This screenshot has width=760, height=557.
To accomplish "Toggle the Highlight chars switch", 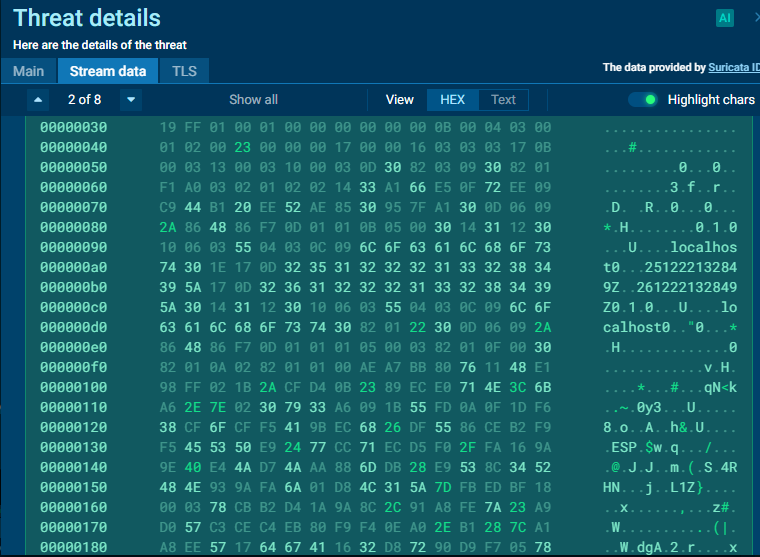I will [642, 99].
